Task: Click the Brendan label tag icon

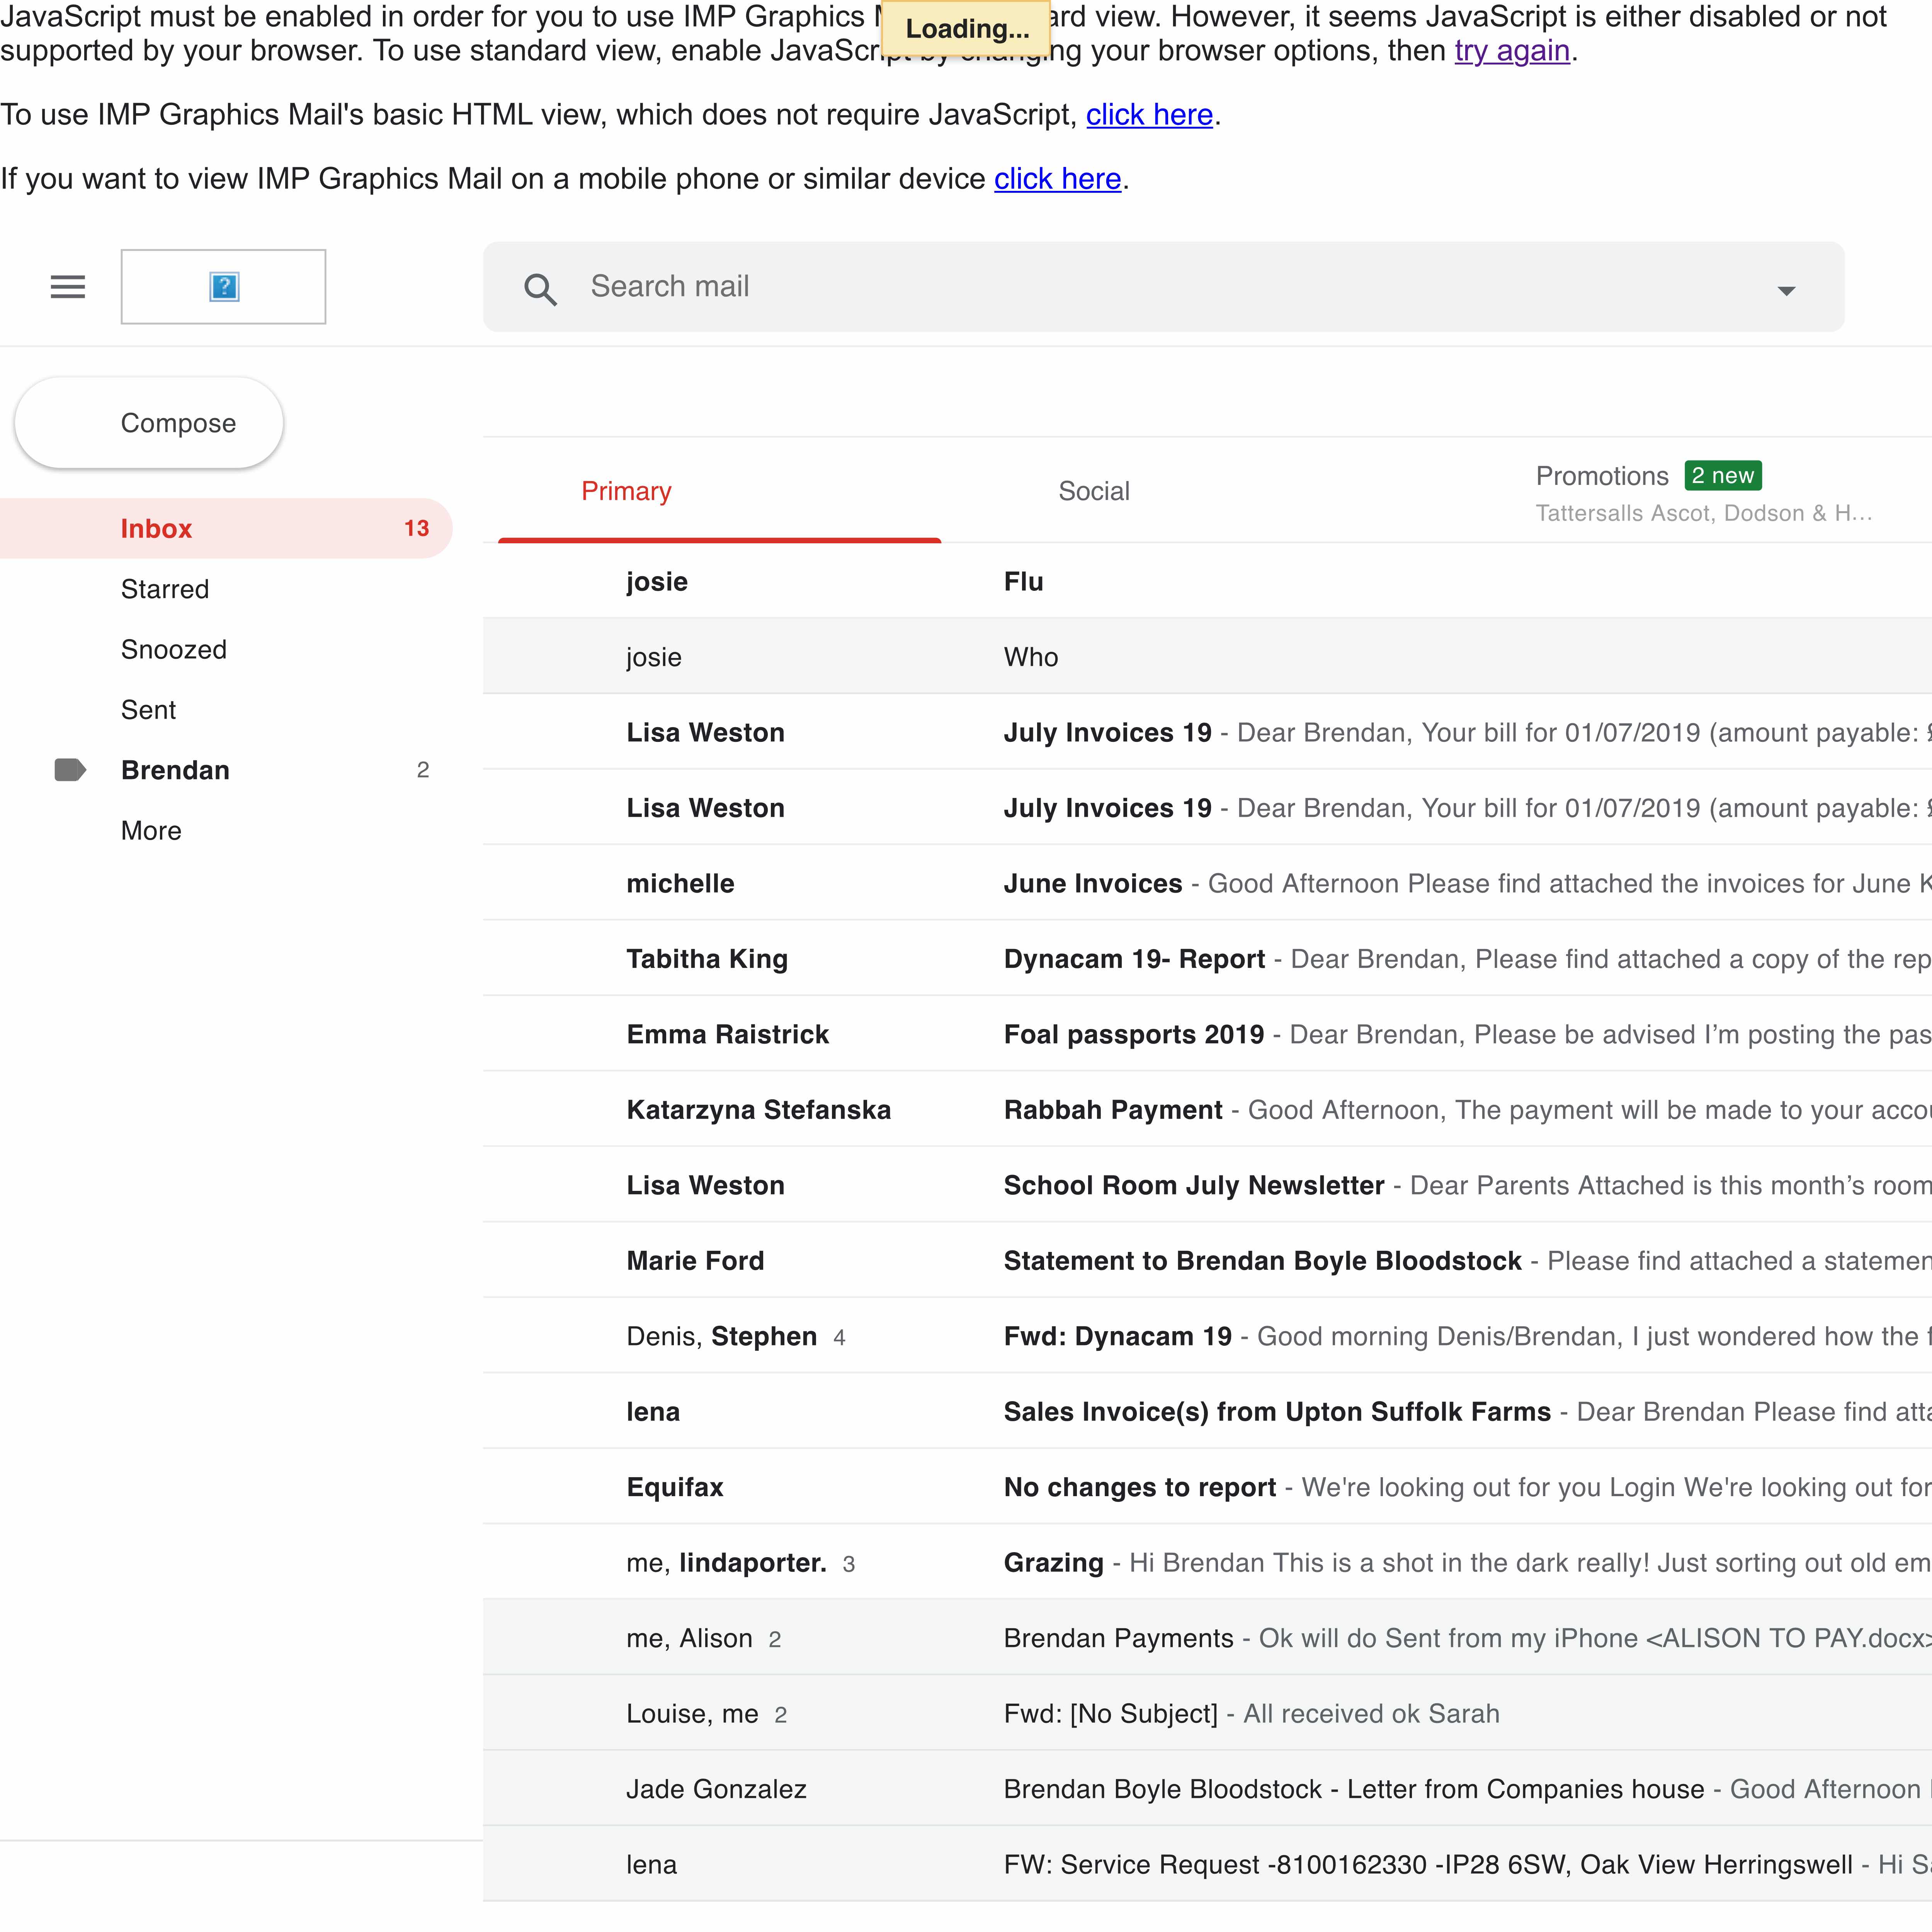Action: coord(70,770)
